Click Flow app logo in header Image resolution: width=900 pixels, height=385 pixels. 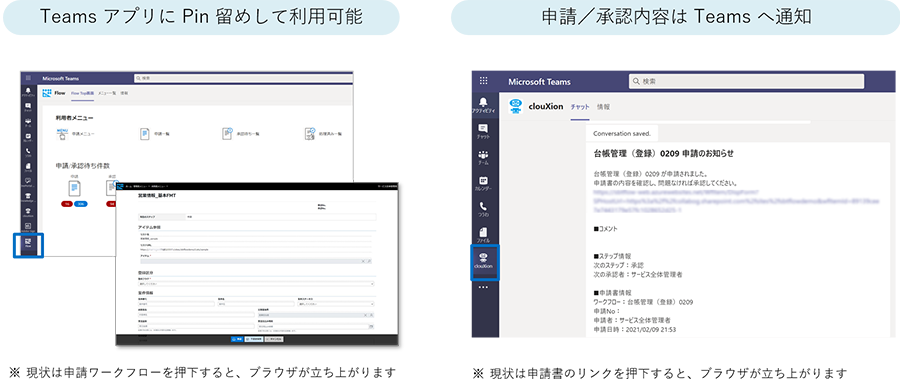point(47,93)
